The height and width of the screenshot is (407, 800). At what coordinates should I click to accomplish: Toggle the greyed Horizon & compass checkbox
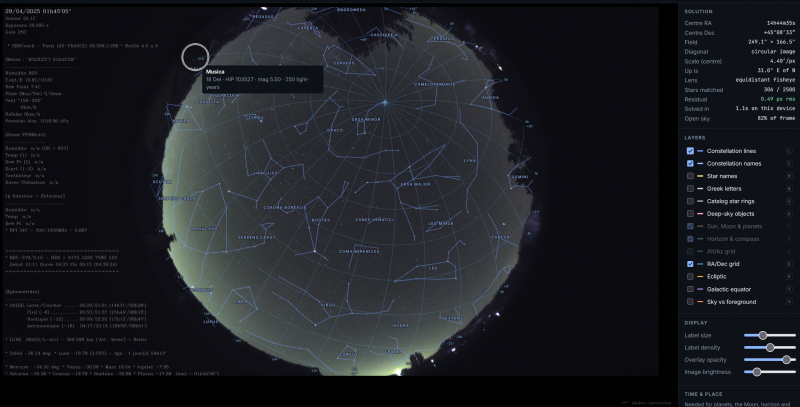point(690,239)
